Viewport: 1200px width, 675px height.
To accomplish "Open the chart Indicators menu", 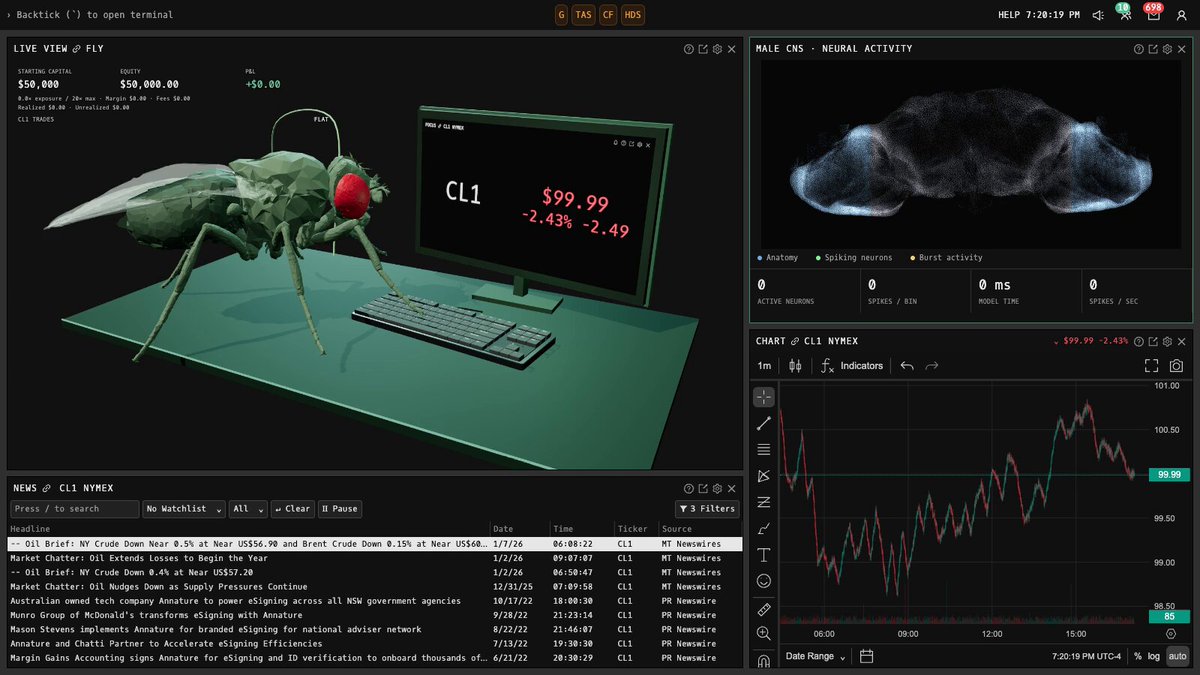I will [x=852, y=366].
